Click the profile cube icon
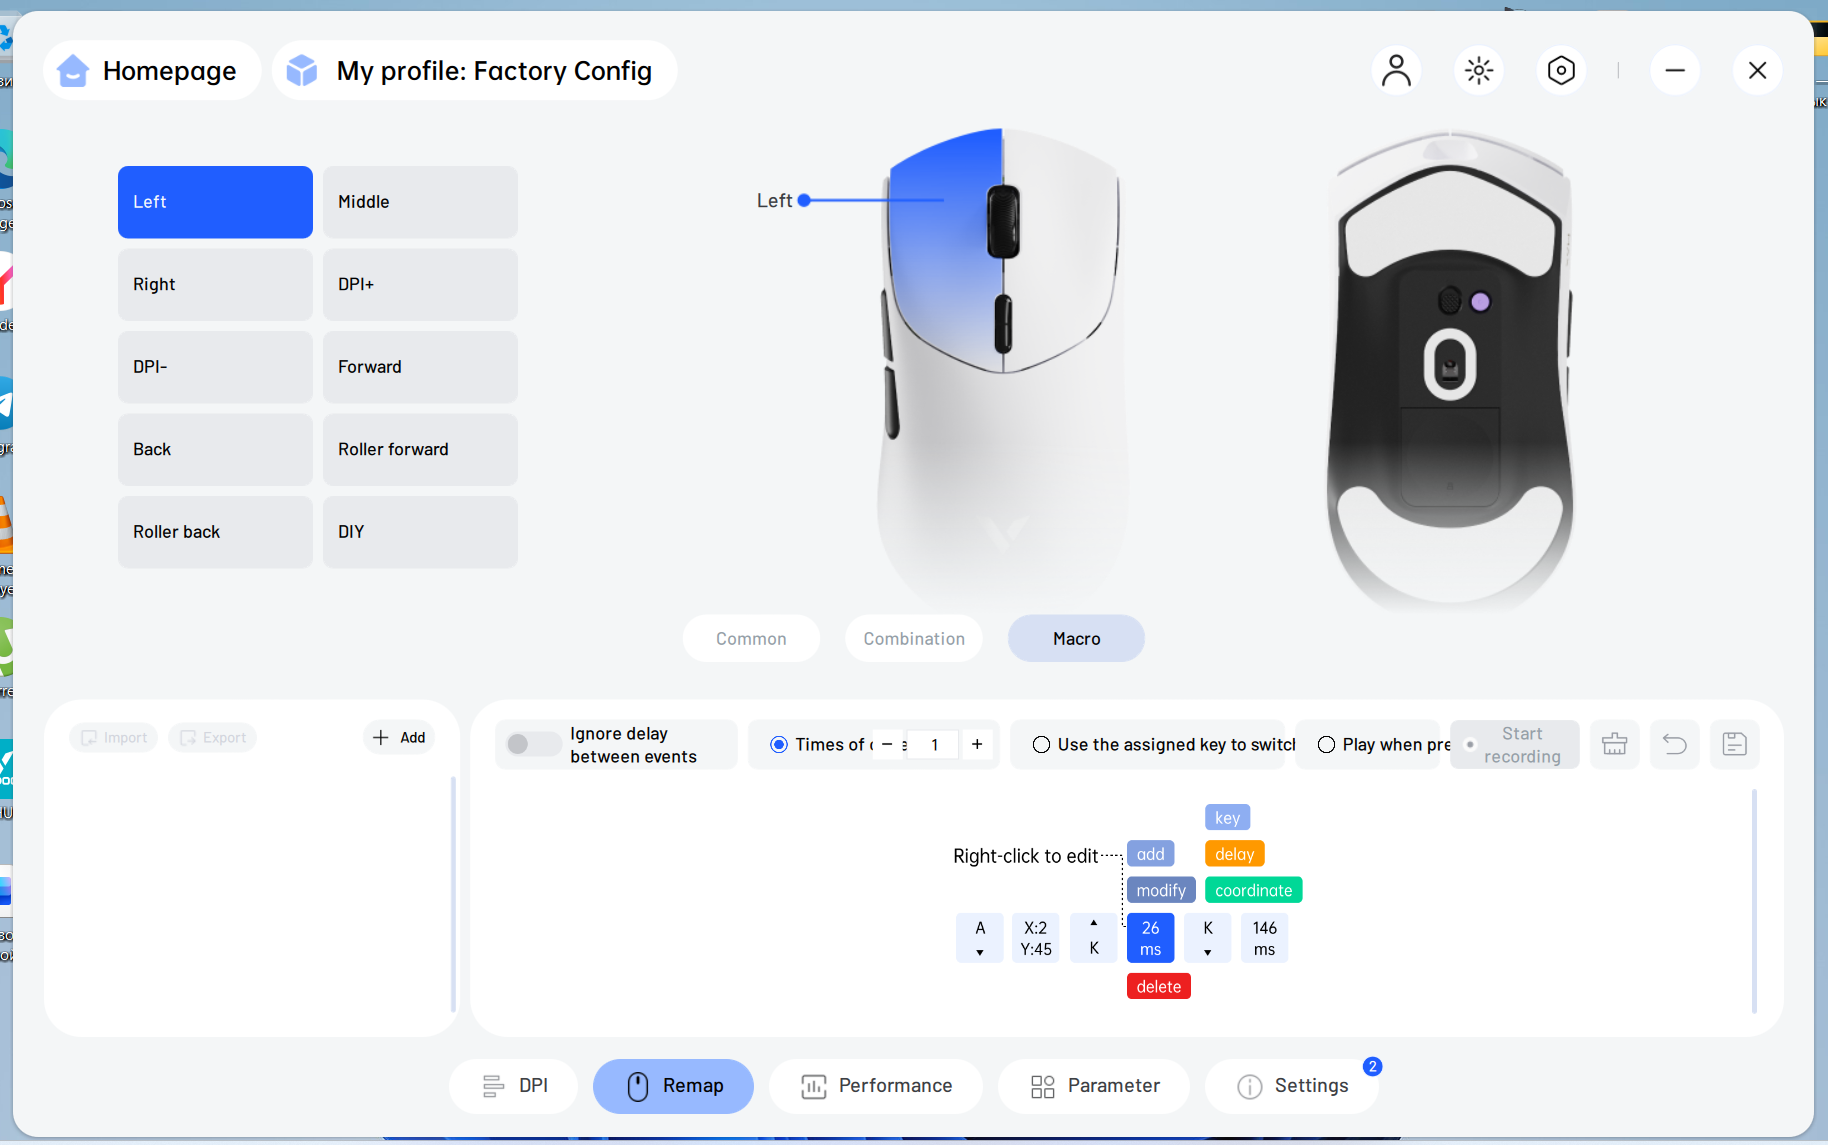 (x=302, y=71)
